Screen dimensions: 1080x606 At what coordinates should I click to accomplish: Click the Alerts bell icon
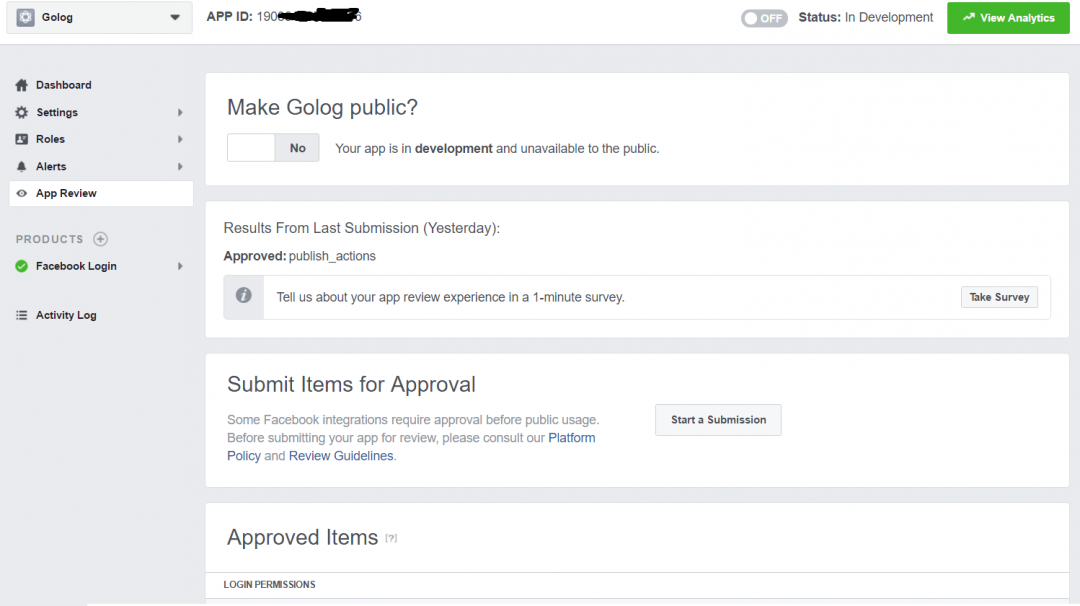[22, 166]
